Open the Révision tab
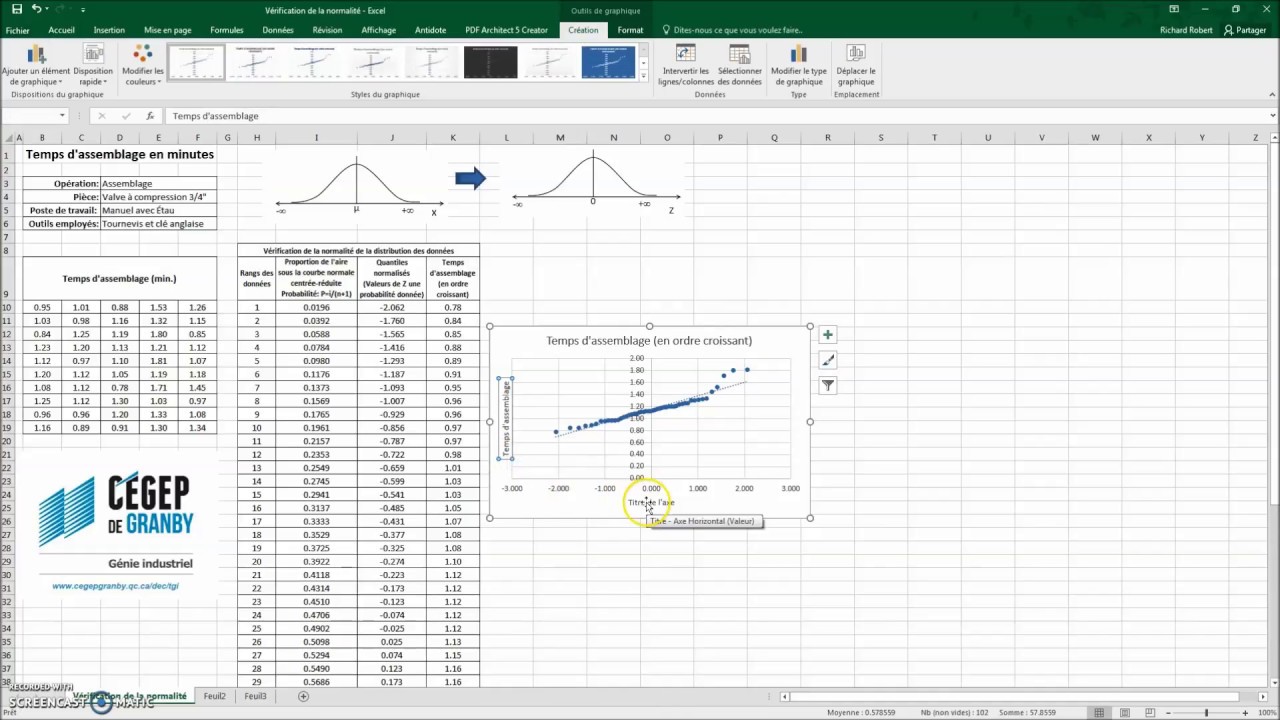 click(x=327, y=30)
